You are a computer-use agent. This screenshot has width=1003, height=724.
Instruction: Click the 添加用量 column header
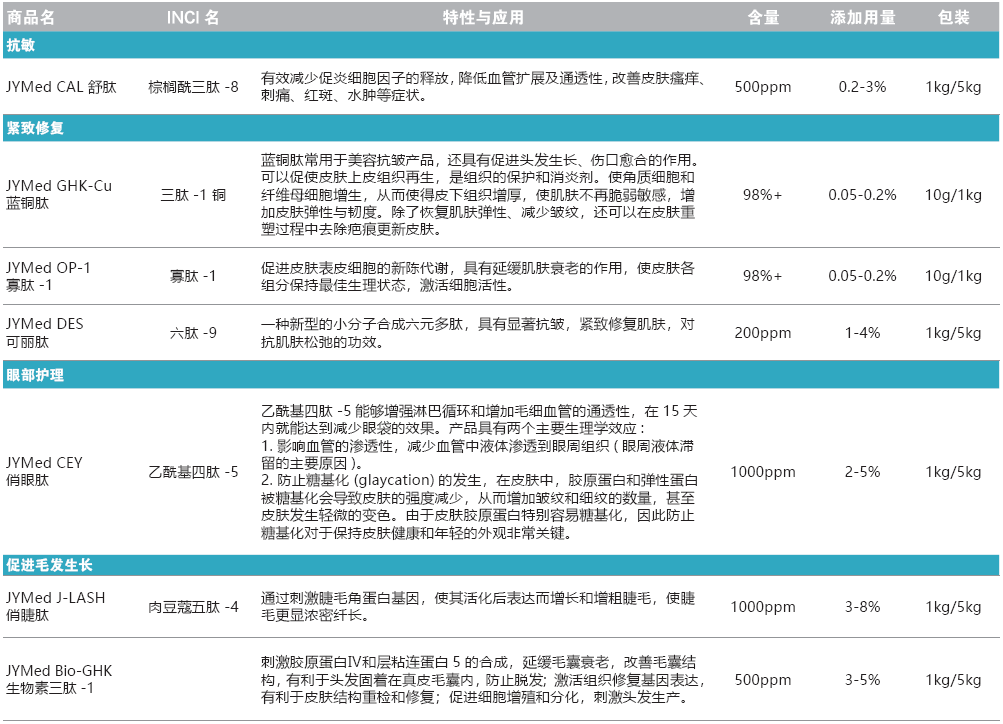pyautogui.click(x=862, y=17)
